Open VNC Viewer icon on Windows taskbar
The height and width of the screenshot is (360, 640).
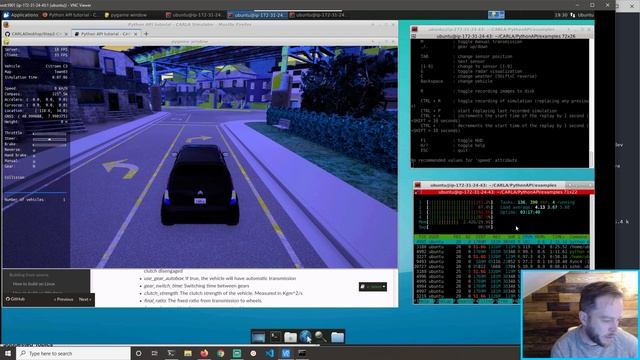(x=286, y=353)
